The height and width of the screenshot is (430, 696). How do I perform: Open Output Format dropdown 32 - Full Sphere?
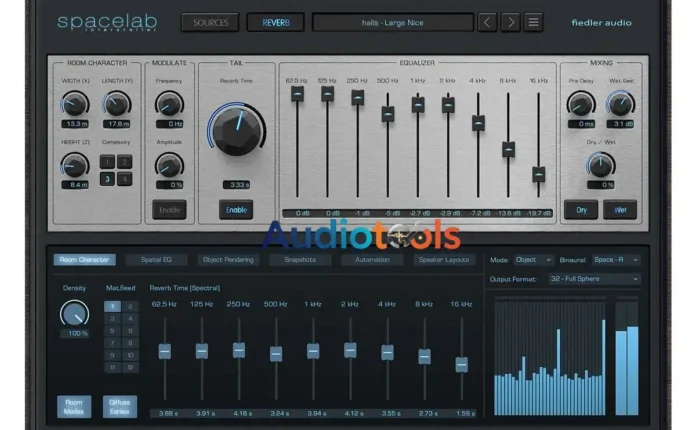tap(594, 279)
